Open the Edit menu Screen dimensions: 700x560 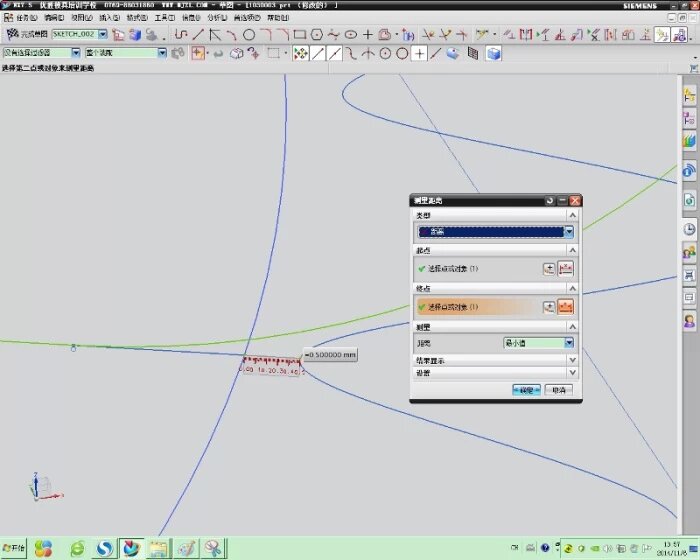pos(54,18)
